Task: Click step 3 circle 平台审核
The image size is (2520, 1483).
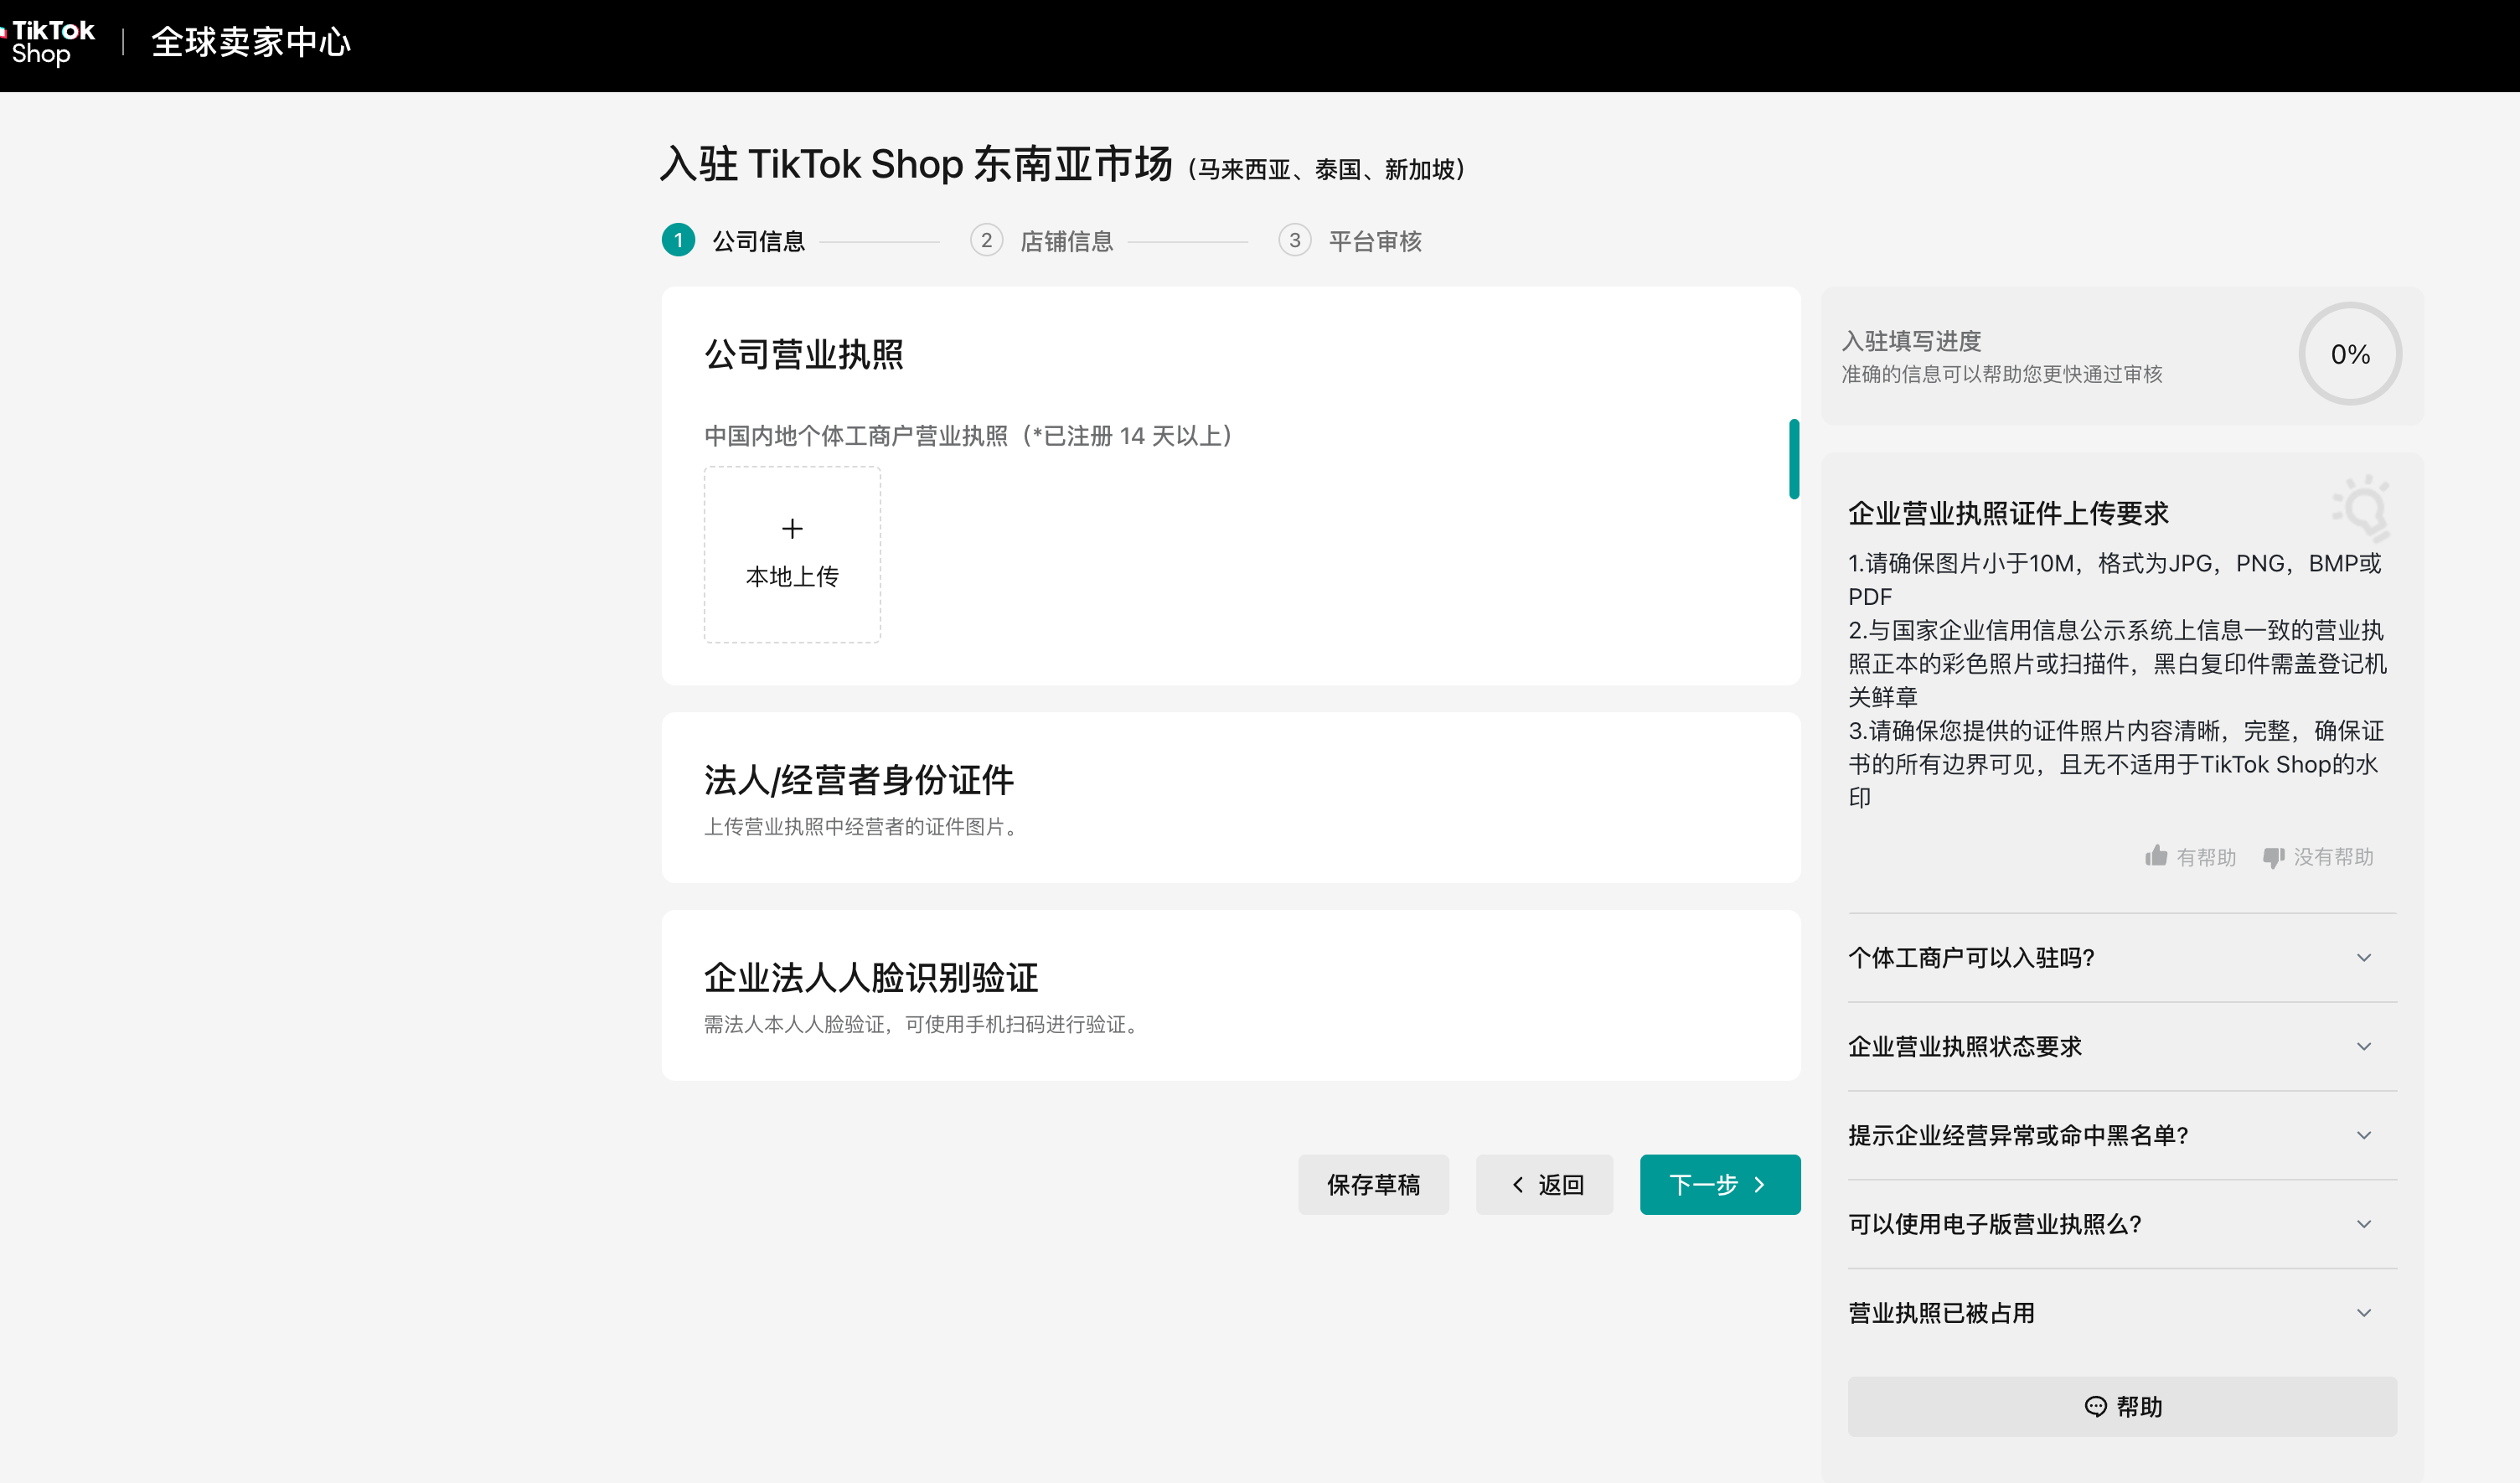Action: point(1294,240)
